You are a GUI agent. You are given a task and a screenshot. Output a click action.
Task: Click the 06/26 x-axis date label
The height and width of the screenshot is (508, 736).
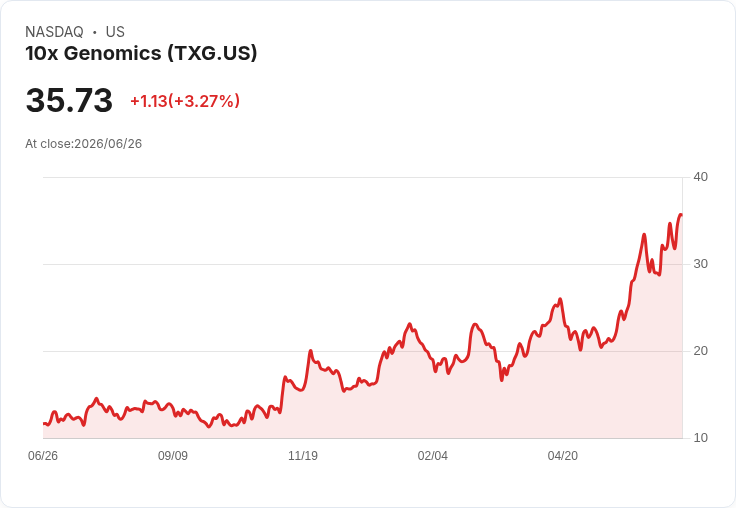pos(43,455)
